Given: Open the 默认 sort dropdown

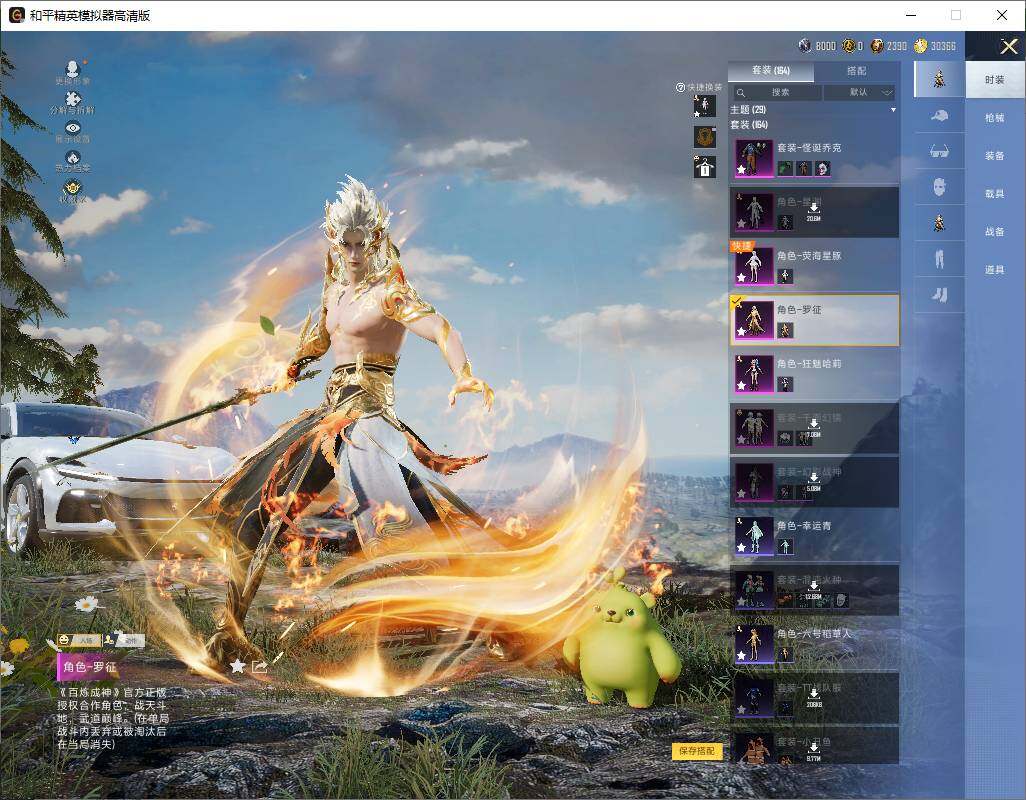Looking at the screenshot, I should (859, 92).
